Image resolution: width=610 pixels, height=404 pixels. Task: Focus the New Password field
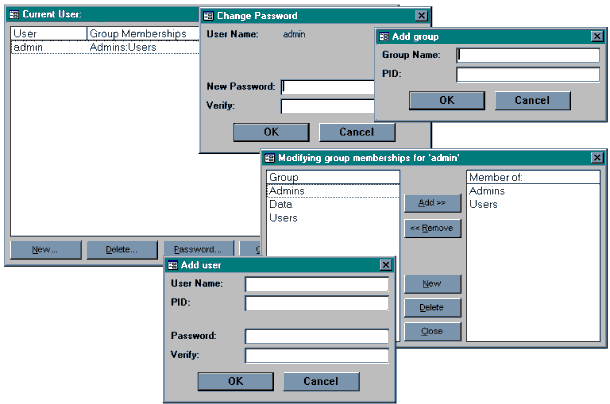coord(328,87)
